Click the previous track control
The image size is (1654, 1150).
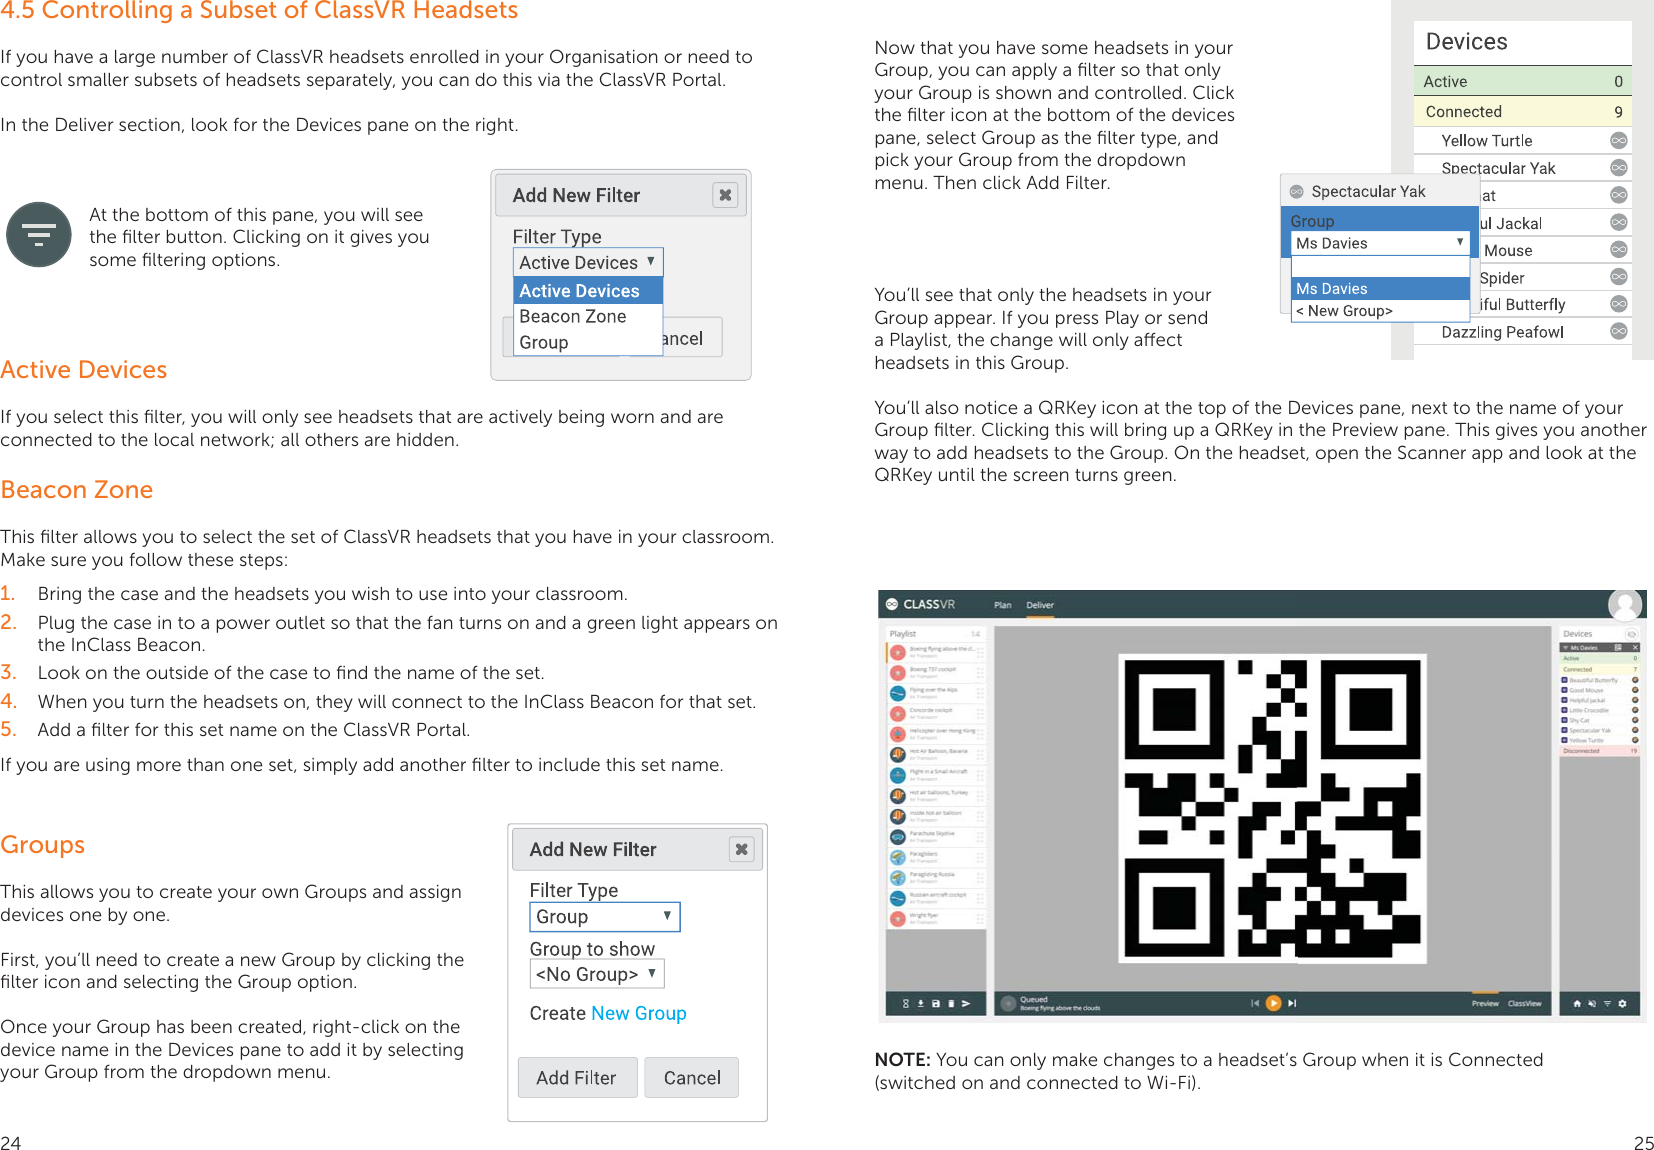click(x=1254, y=1003)
